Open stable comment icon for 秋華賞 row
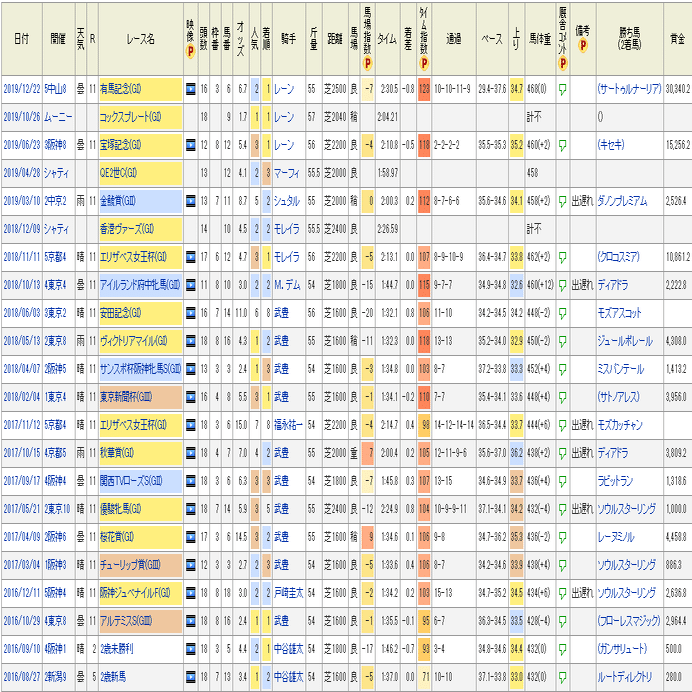The height and width of the screenshot is (692, 692). [x=562, y=453]
